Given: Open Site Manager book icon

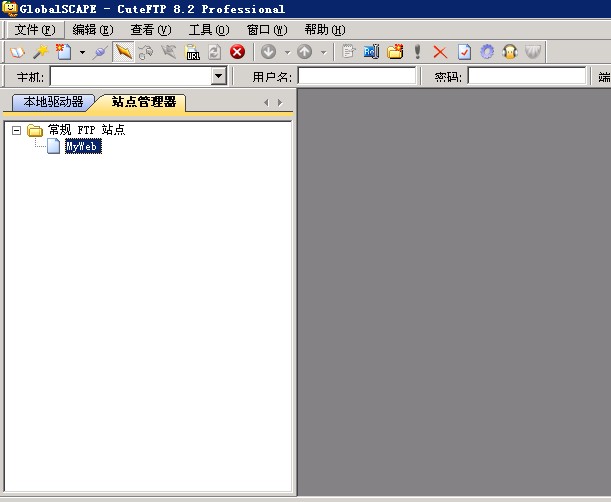Looking at the screenshot, I should click(x=18, y=52).
